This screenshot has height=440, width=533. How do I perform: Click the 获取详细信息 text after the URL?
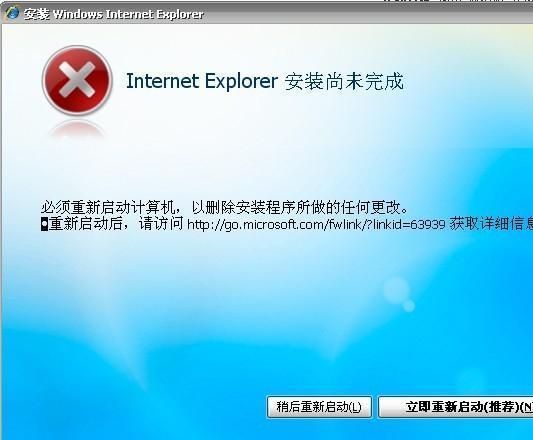491,224
